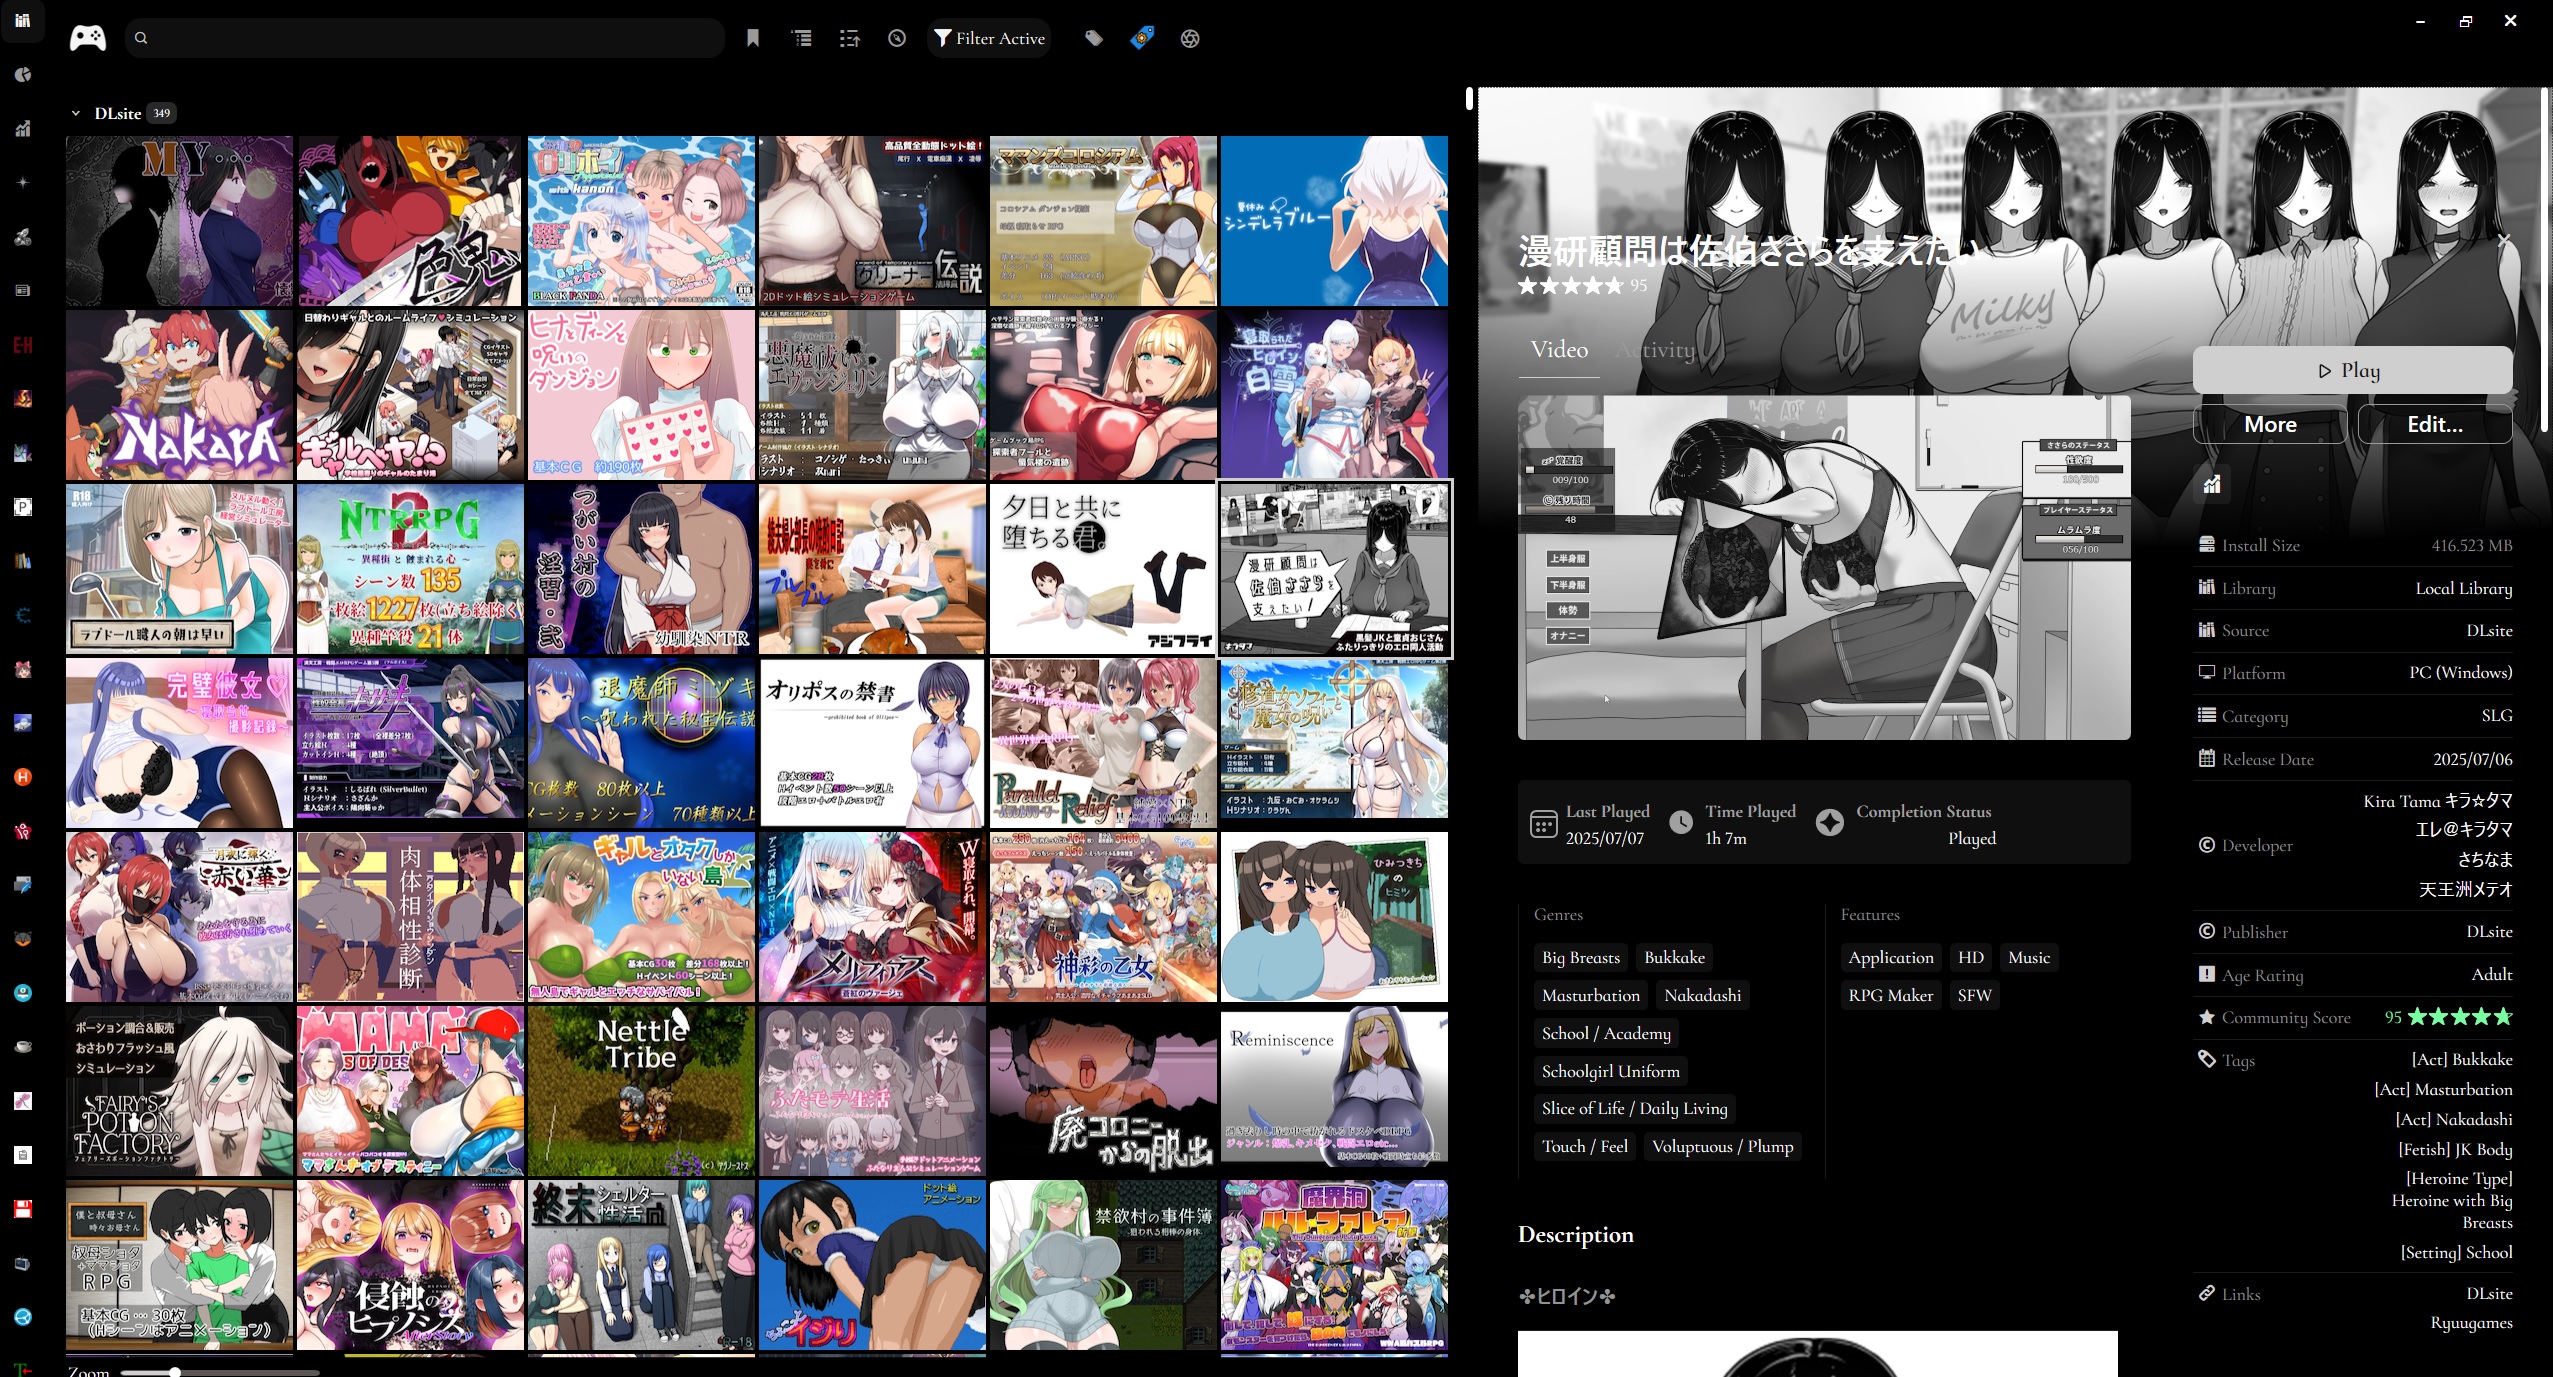This screenshot has width=2553, height=1377.
Task: Open the pie chart statistics sidebar icon
Action: click(23, 75)
